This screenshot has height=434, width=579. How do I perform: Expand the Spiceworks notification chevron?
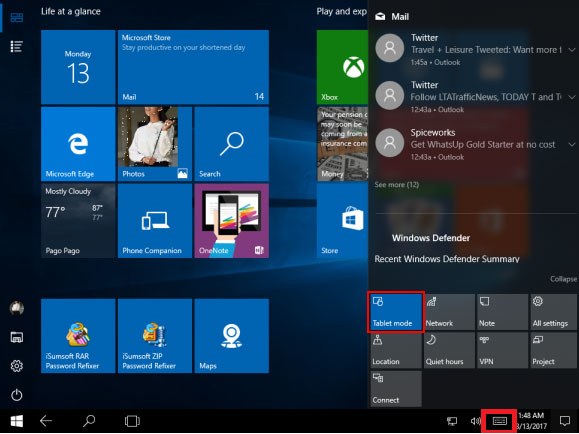pos(572,144)
